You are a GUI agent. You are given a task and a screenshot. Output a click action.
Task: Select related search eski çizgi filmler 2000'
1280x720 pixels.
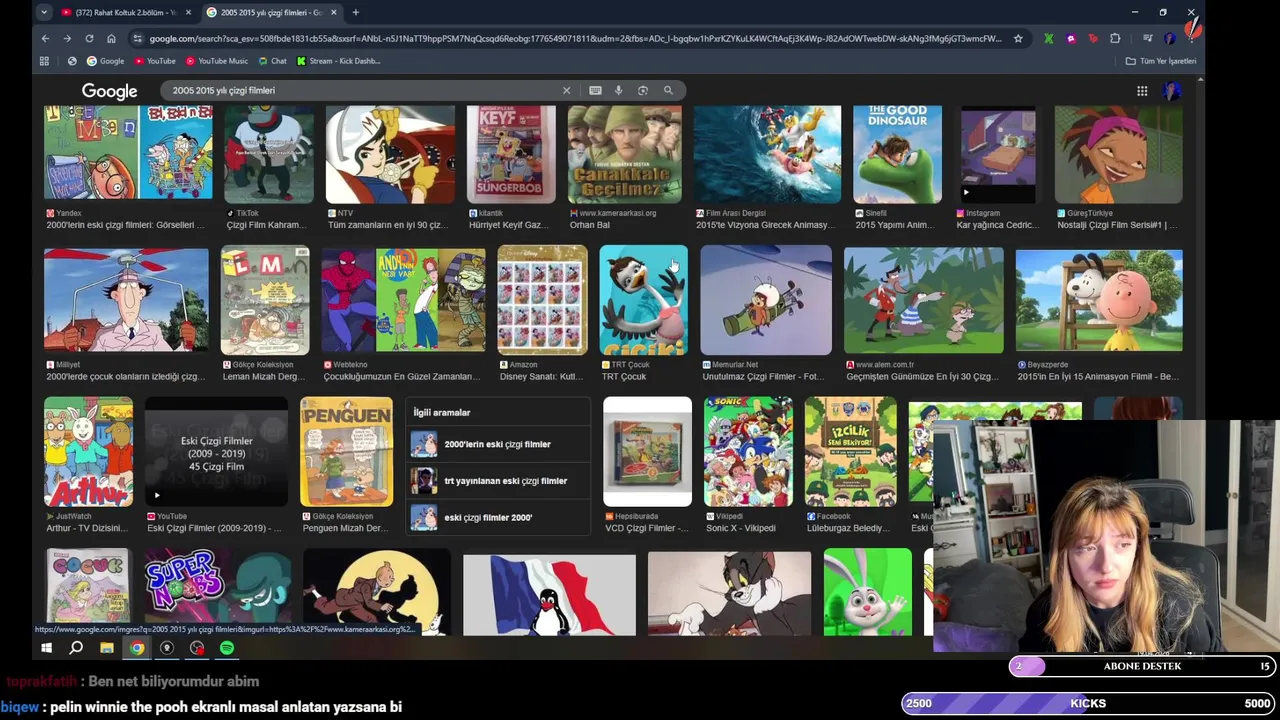coord(498,517)
